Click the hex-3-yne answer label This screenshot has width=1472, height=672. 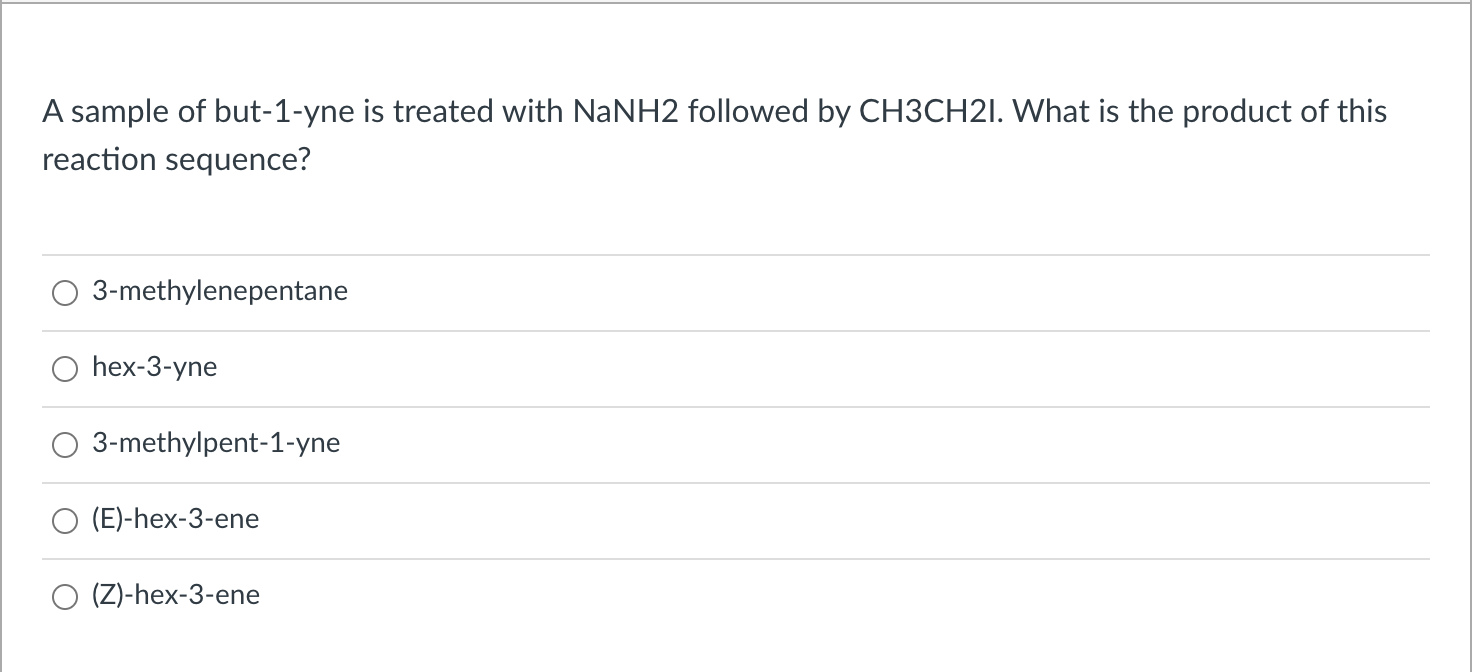pos(154,368)
